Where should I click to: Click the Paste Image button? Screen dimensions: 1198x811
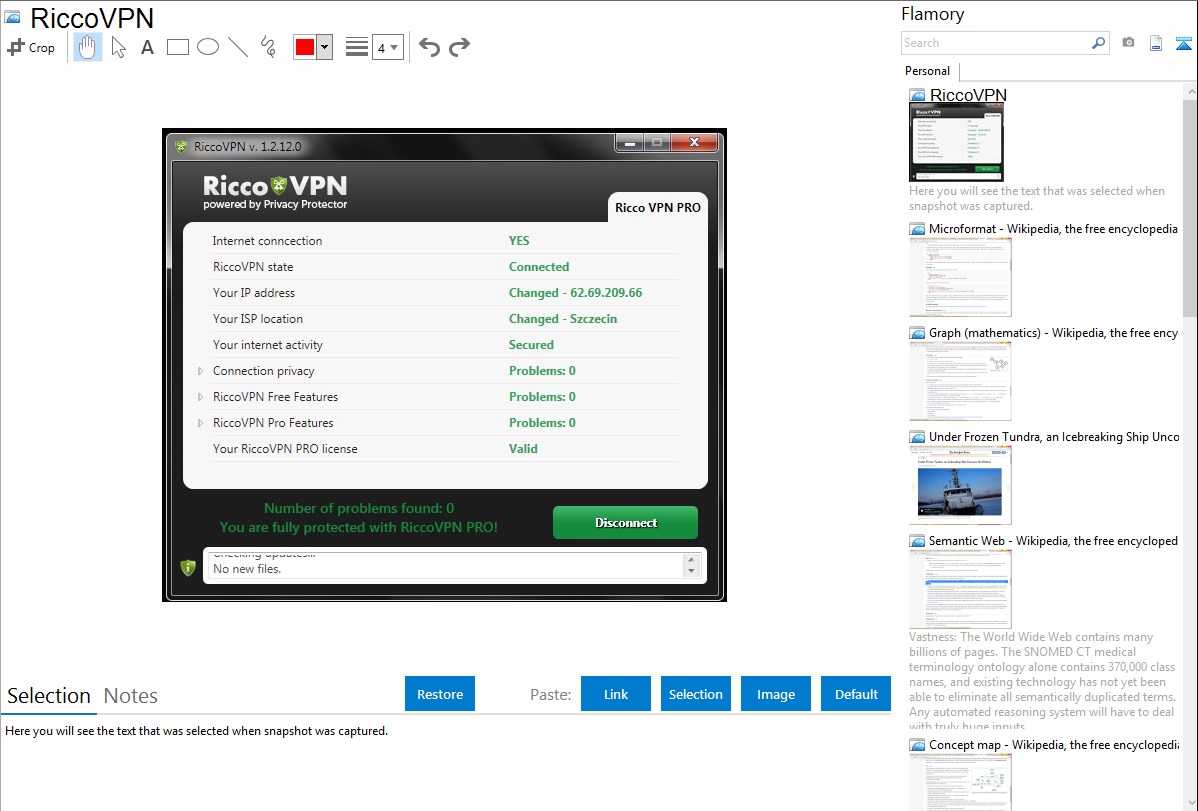pos(775,694)
